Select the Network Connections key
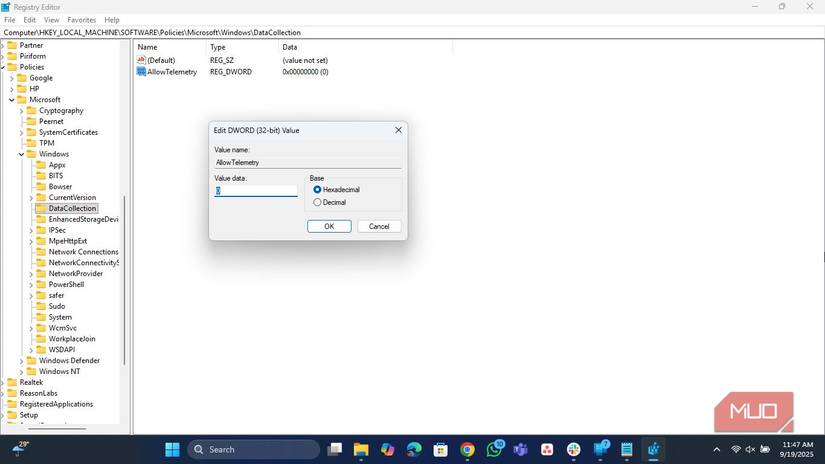Image resolution: width=825 pixels, height=464 pixels. point(83,252)
